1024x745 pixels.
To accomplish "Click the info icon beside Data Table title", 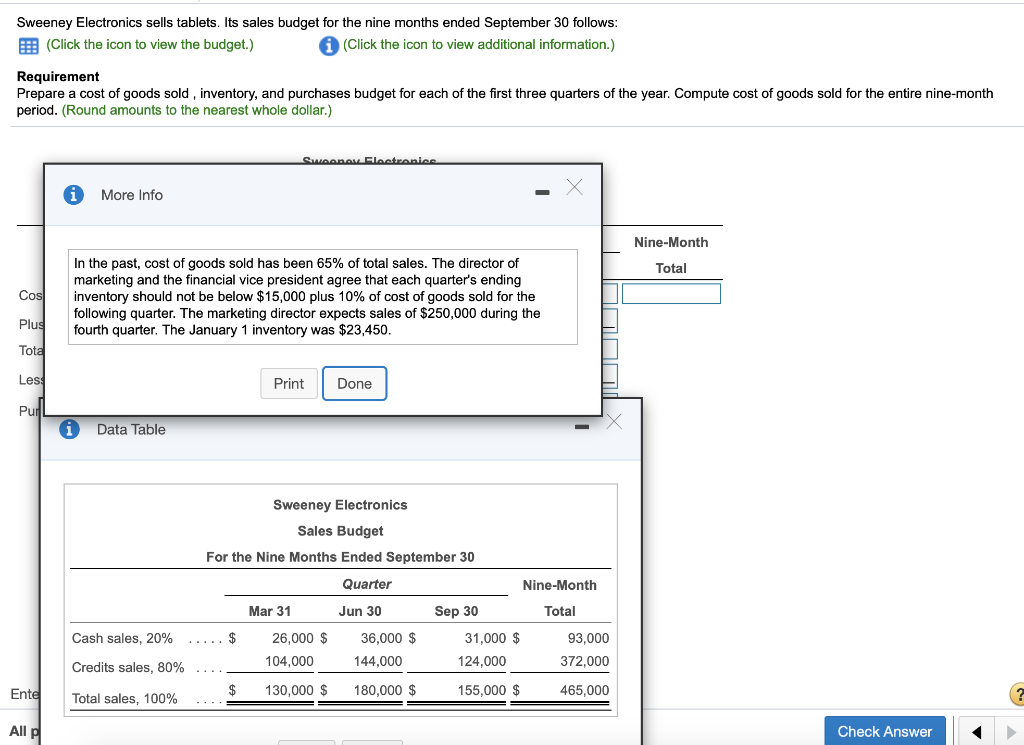I will (69, 429).
